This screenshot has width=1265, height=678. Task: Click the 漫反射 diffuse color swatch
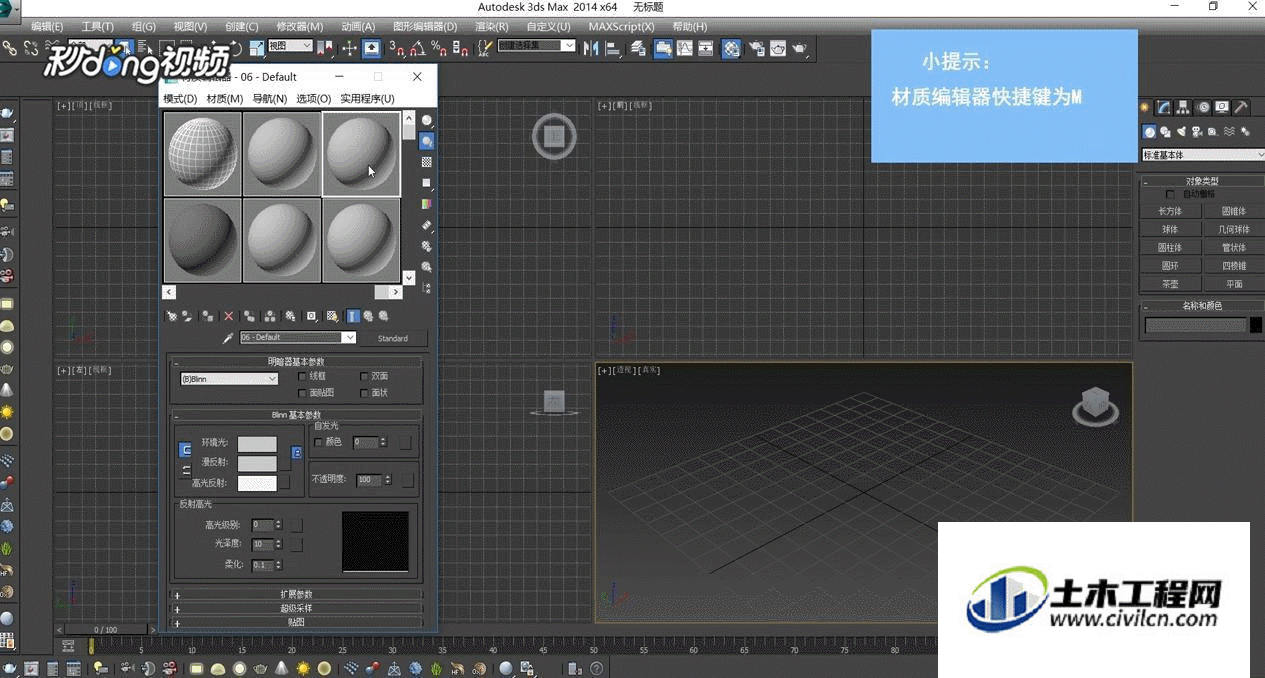(x=257, y=463)
